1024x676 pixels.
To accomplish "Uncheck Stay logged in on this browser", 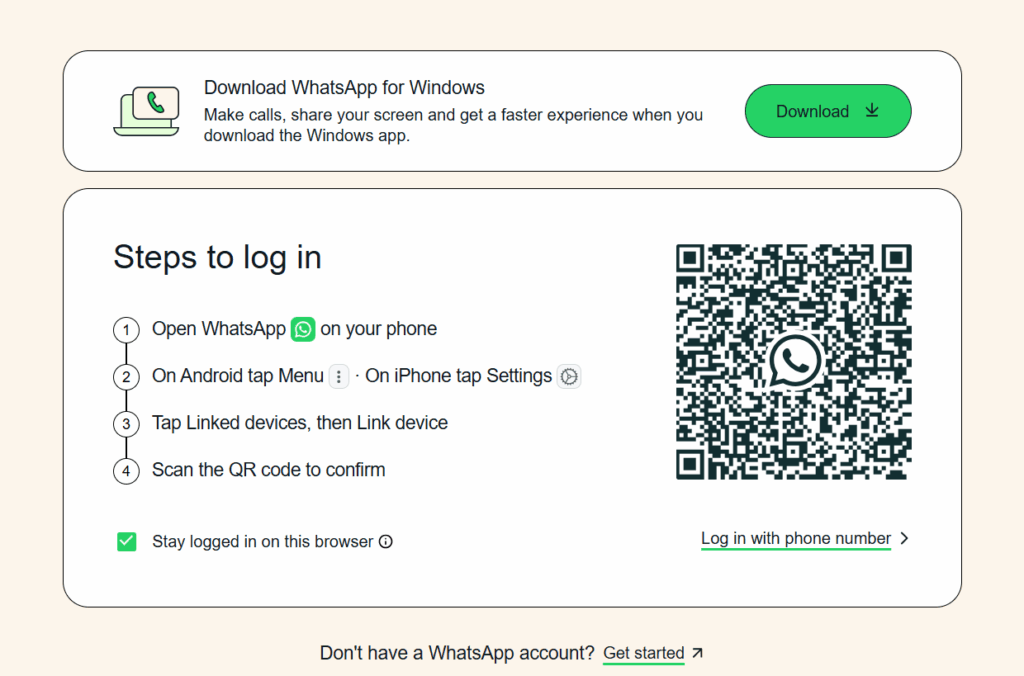I will pyautogui.click(x=127, y=541).
